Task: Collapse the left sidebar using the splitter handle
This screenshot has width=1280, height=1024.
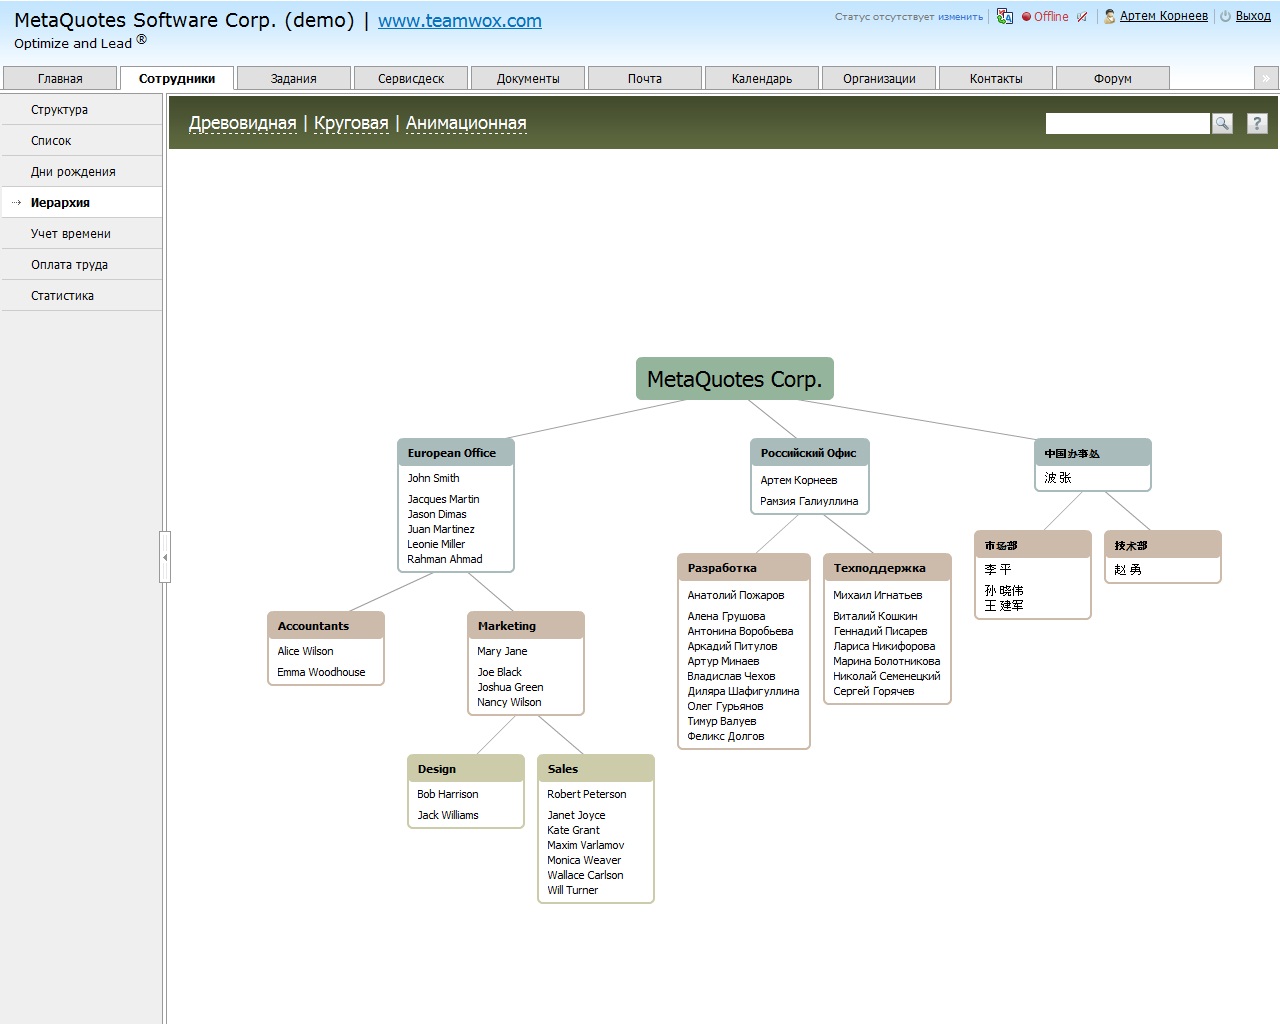Action: point(165,557)
